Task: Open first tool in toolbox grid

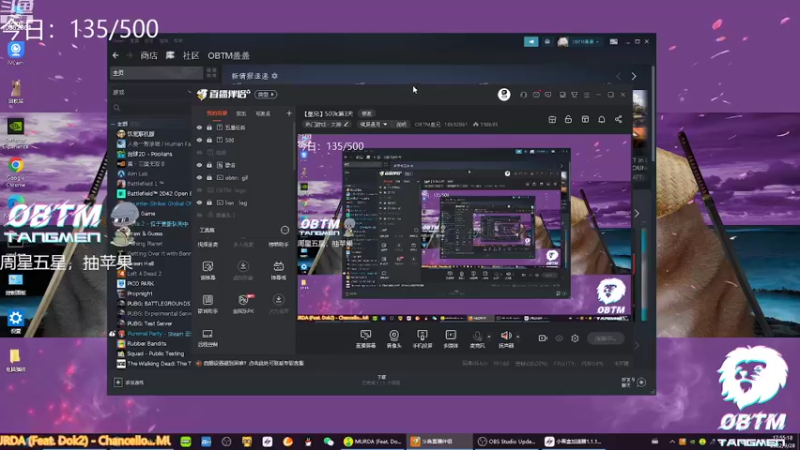Action: 208,270
